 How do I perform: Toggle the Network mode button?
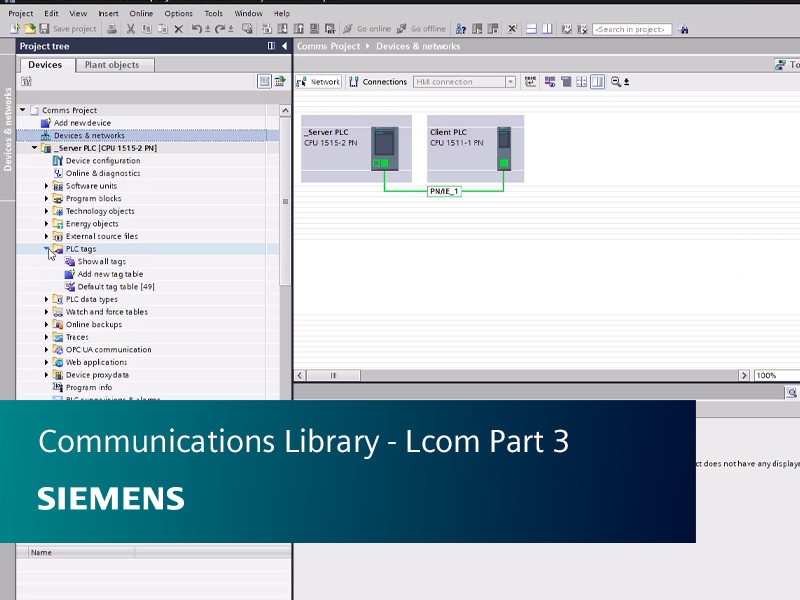[317, 81]
